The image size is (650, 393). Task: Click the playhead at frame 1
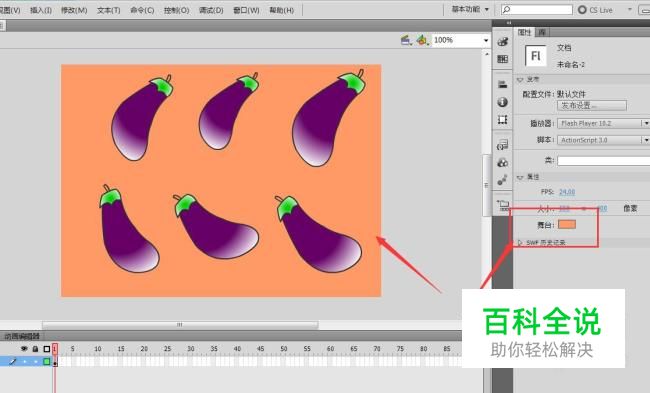click(54, 349)
